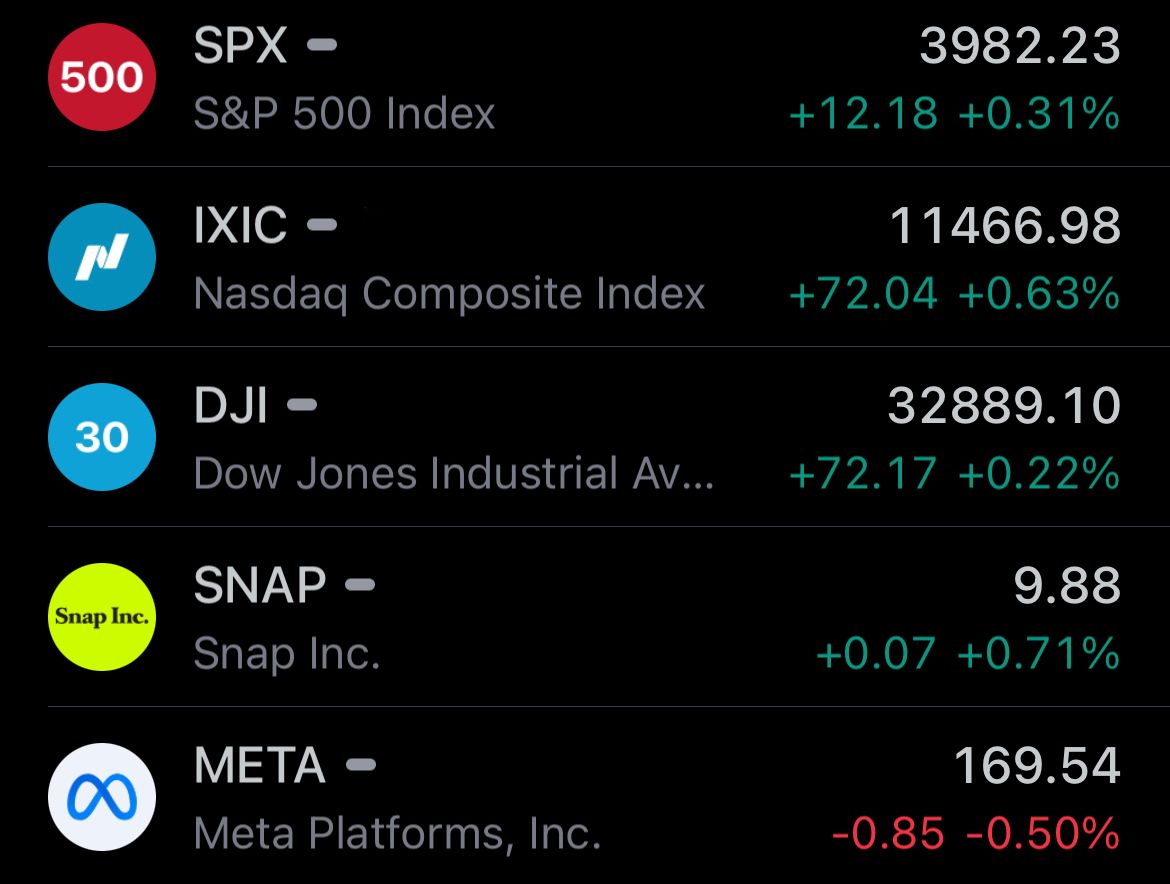
Task: Tap the SNAP price 9.88
Action: 1067,586
